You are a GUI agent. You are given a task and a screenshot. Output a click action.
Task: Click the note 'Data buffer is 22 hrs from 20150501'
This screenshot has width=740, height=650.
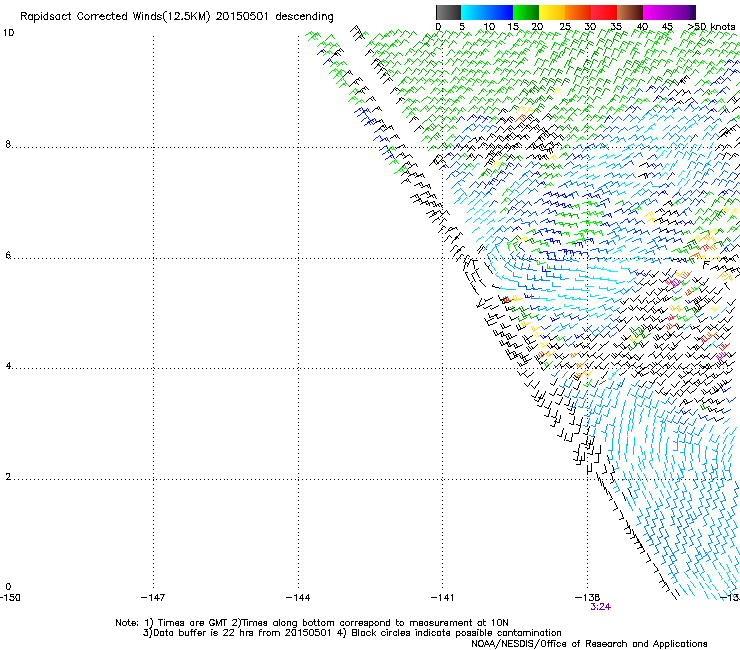pos(242,633)
